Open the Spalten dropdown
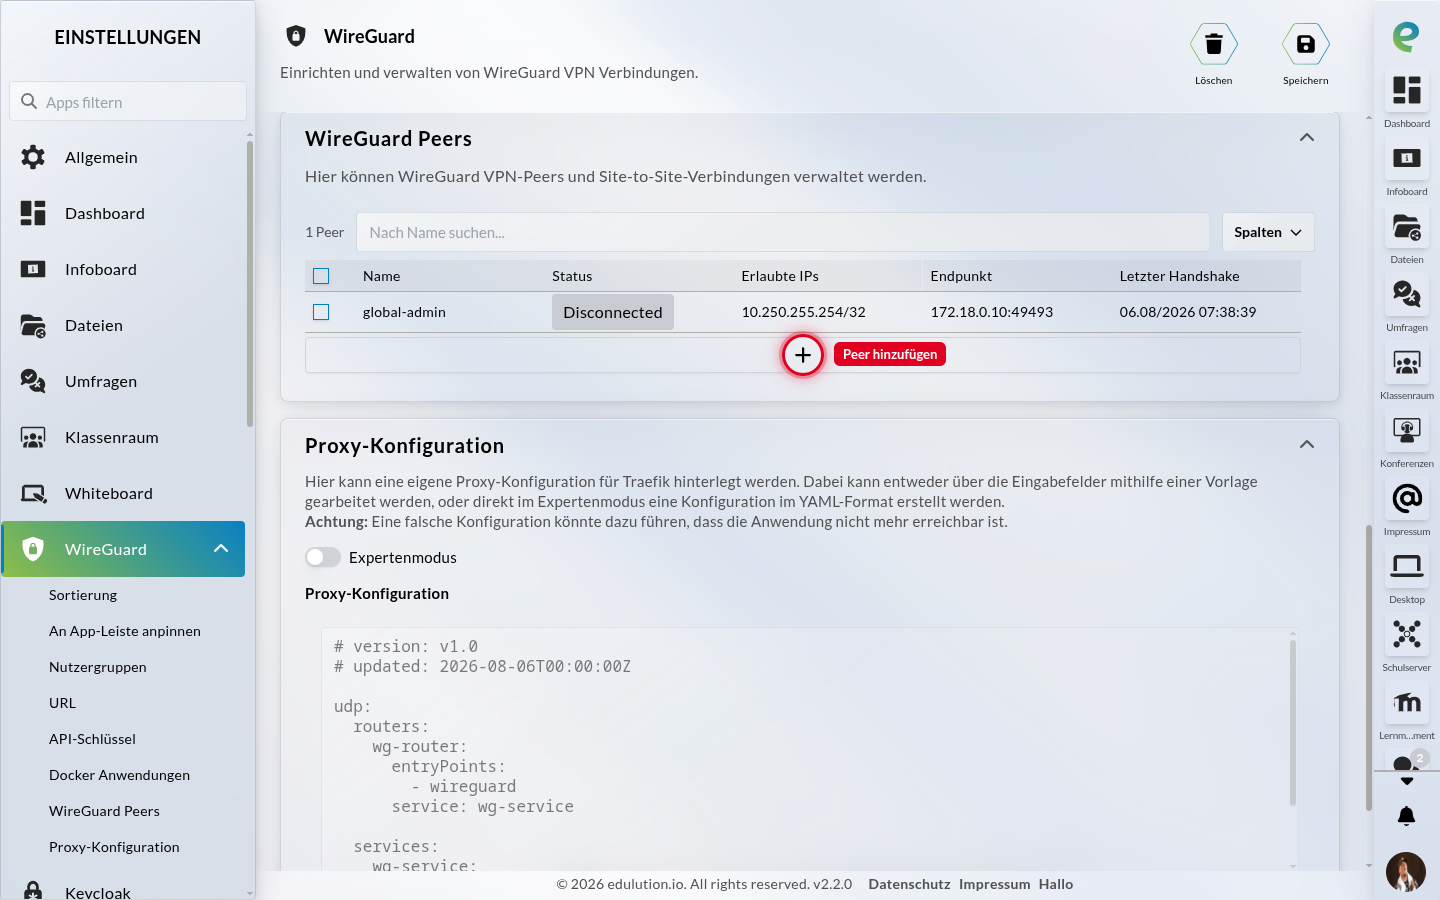Viewport: 1440px width, 900px height. pyautogui.click(x=1268, y=232)
